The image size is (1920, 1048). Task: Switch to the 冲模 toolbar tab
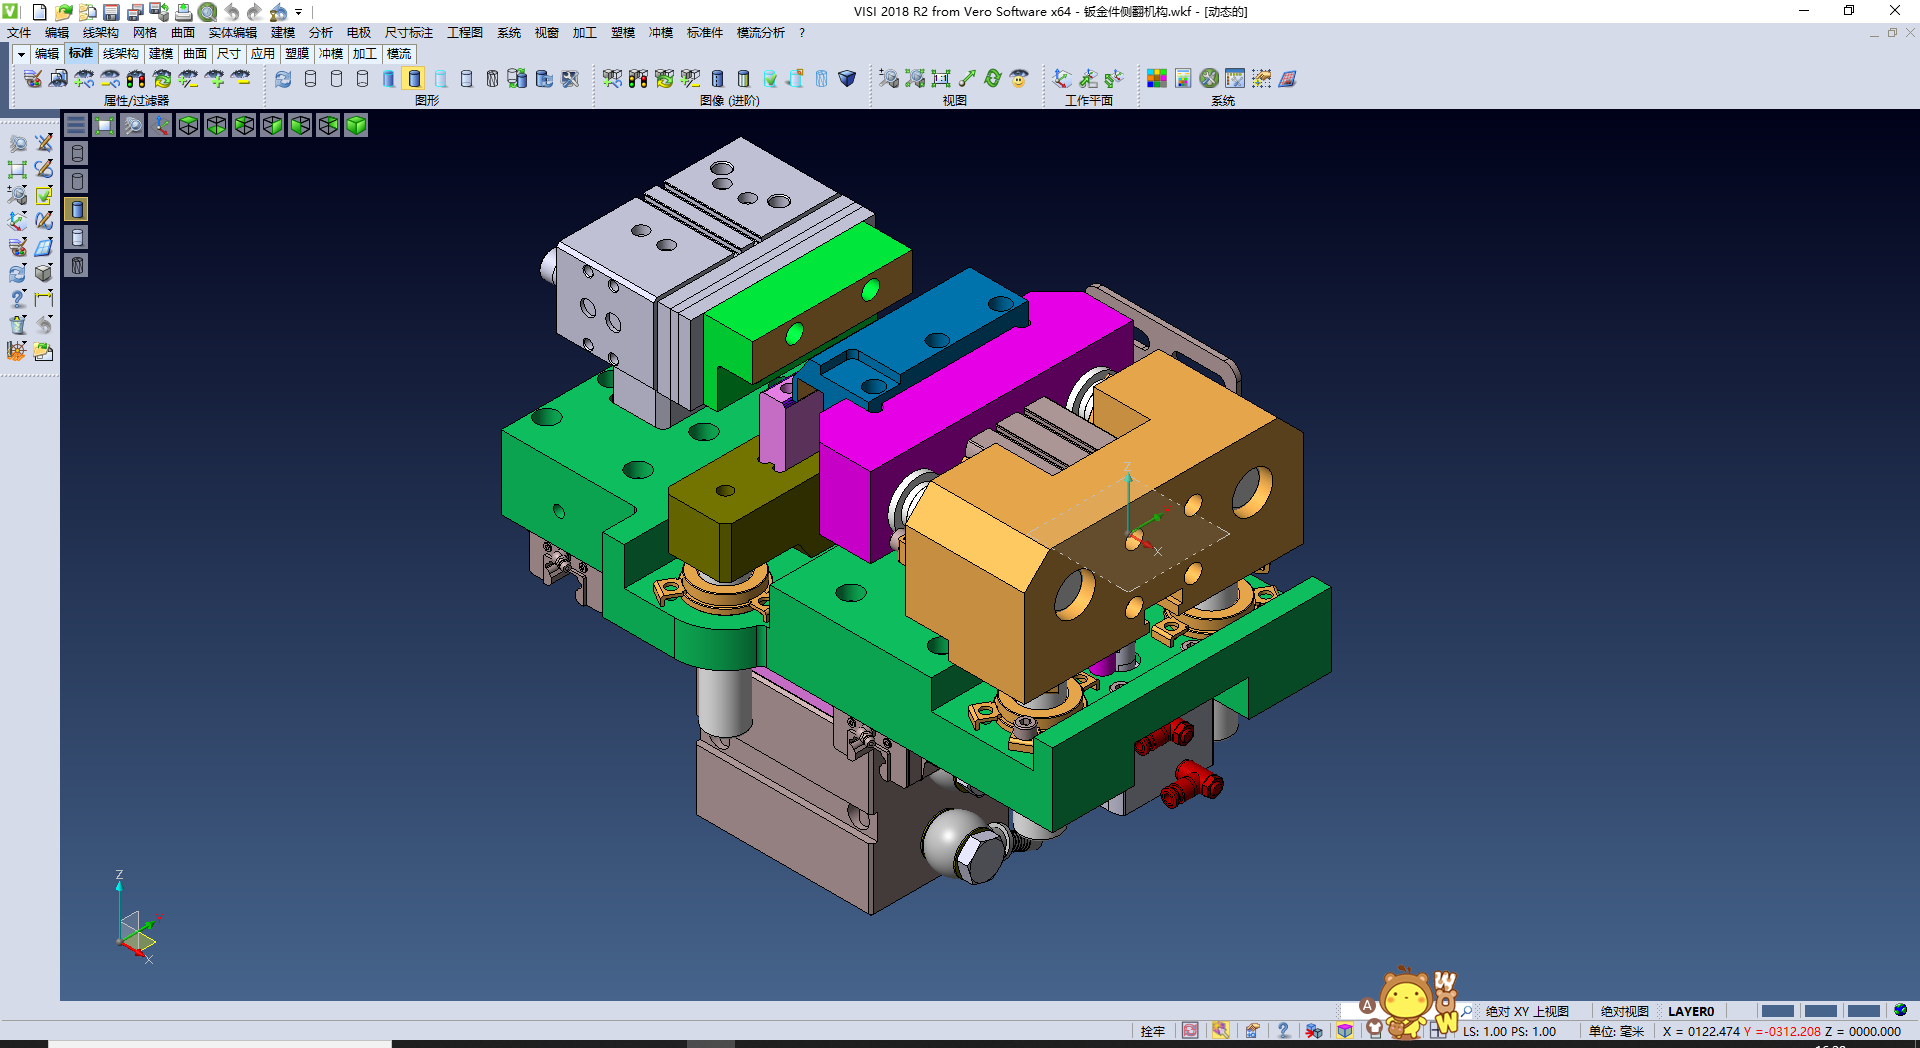coord(331,54)
